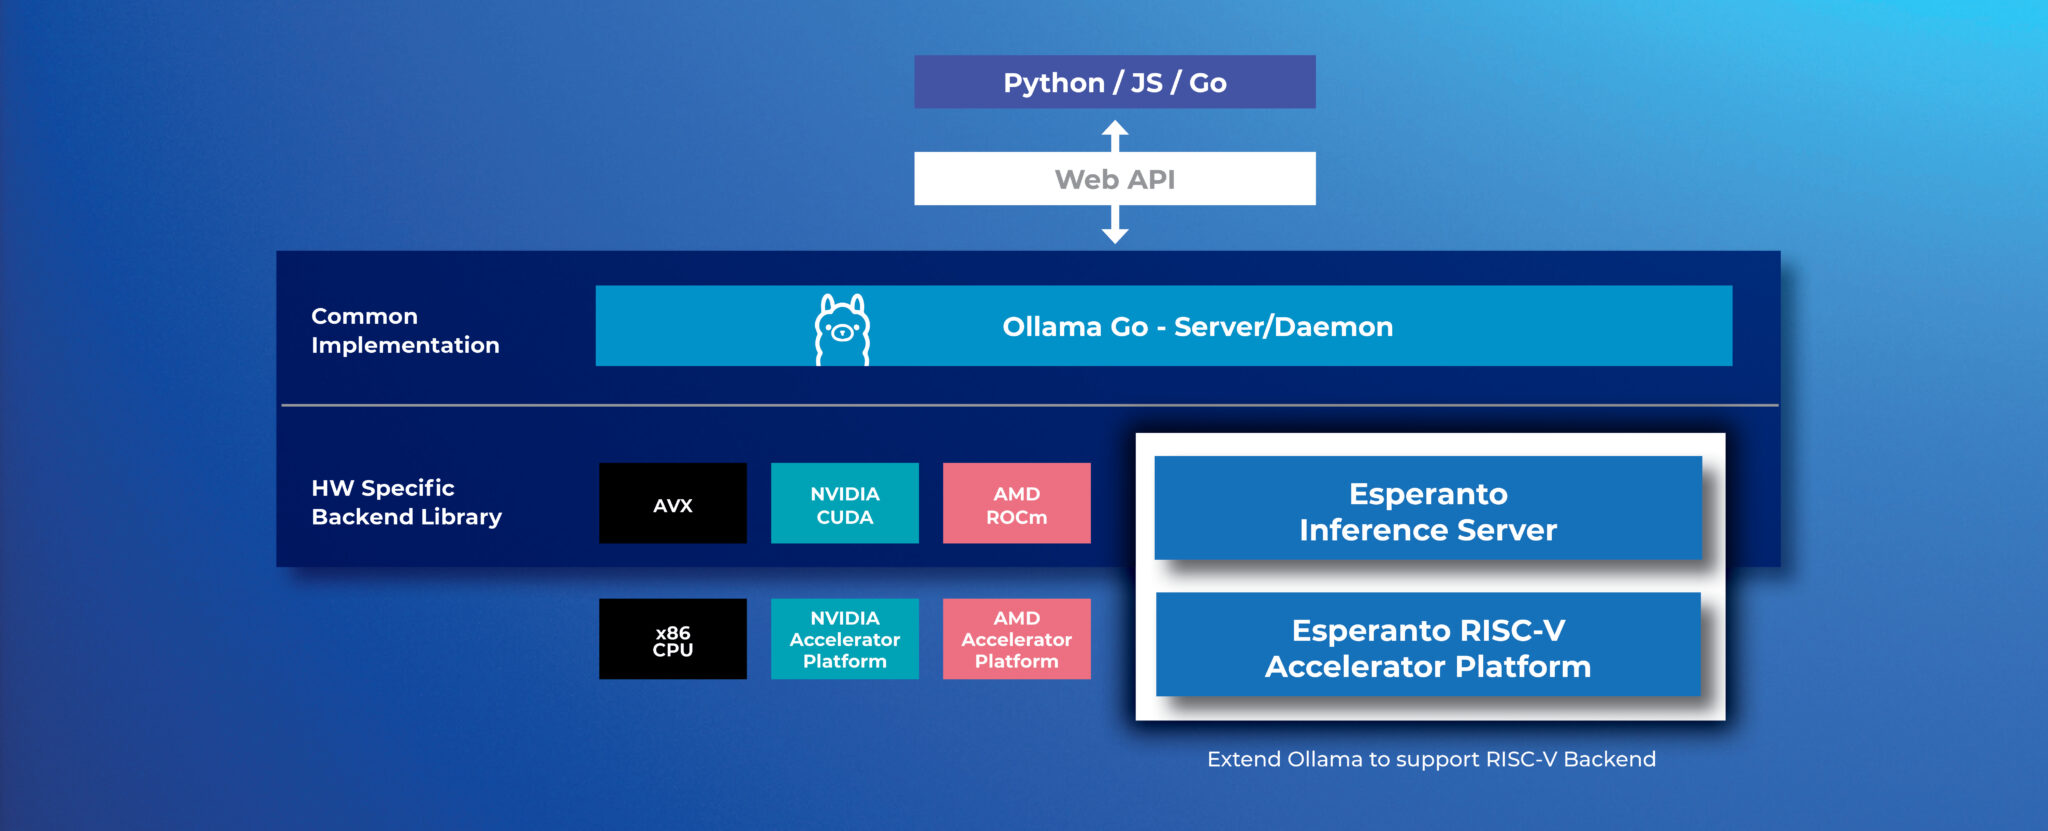
Task: Click the Ollama llama logo icon
Action: point(842,329)
